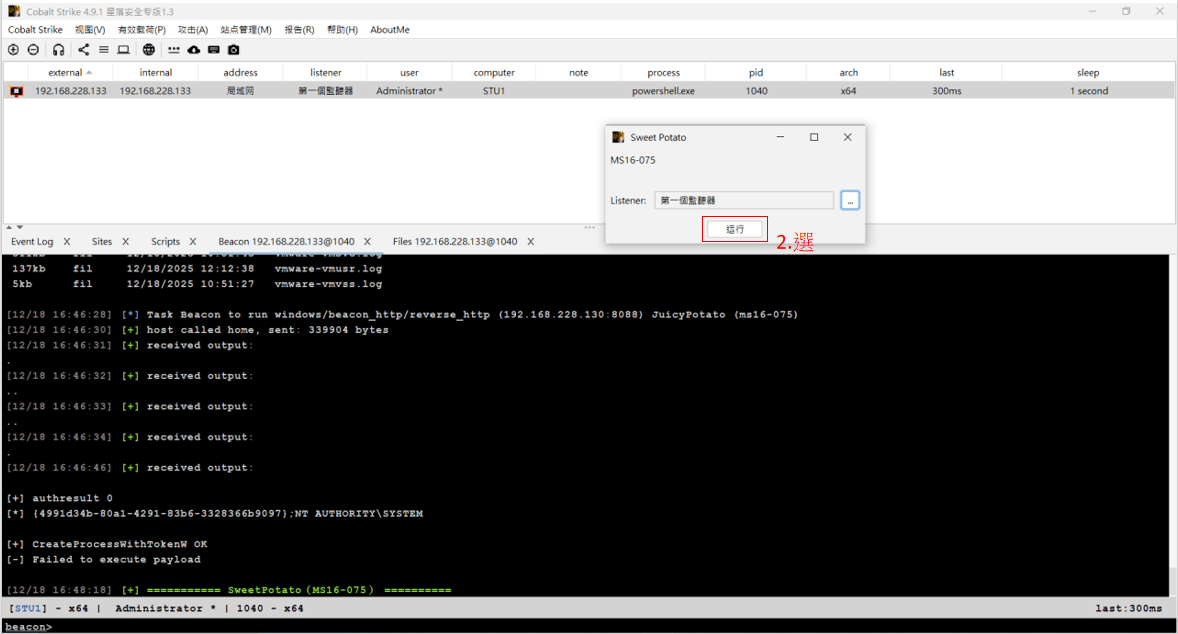The image size is (1178, 634).
Task: Open the 攻击(A) menu
Action: tap(193, 30)
